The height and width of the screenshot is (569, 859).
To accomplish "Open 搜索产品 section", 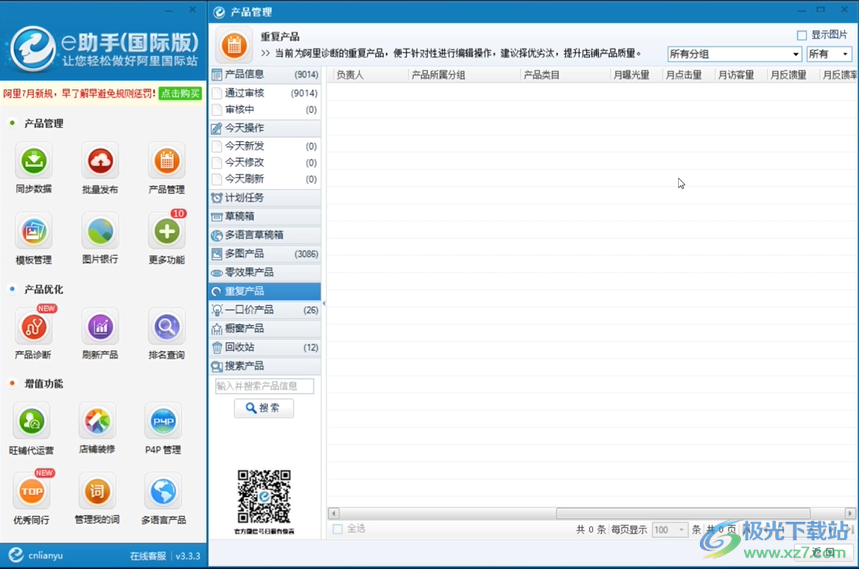I will click(x=265, y=366).
